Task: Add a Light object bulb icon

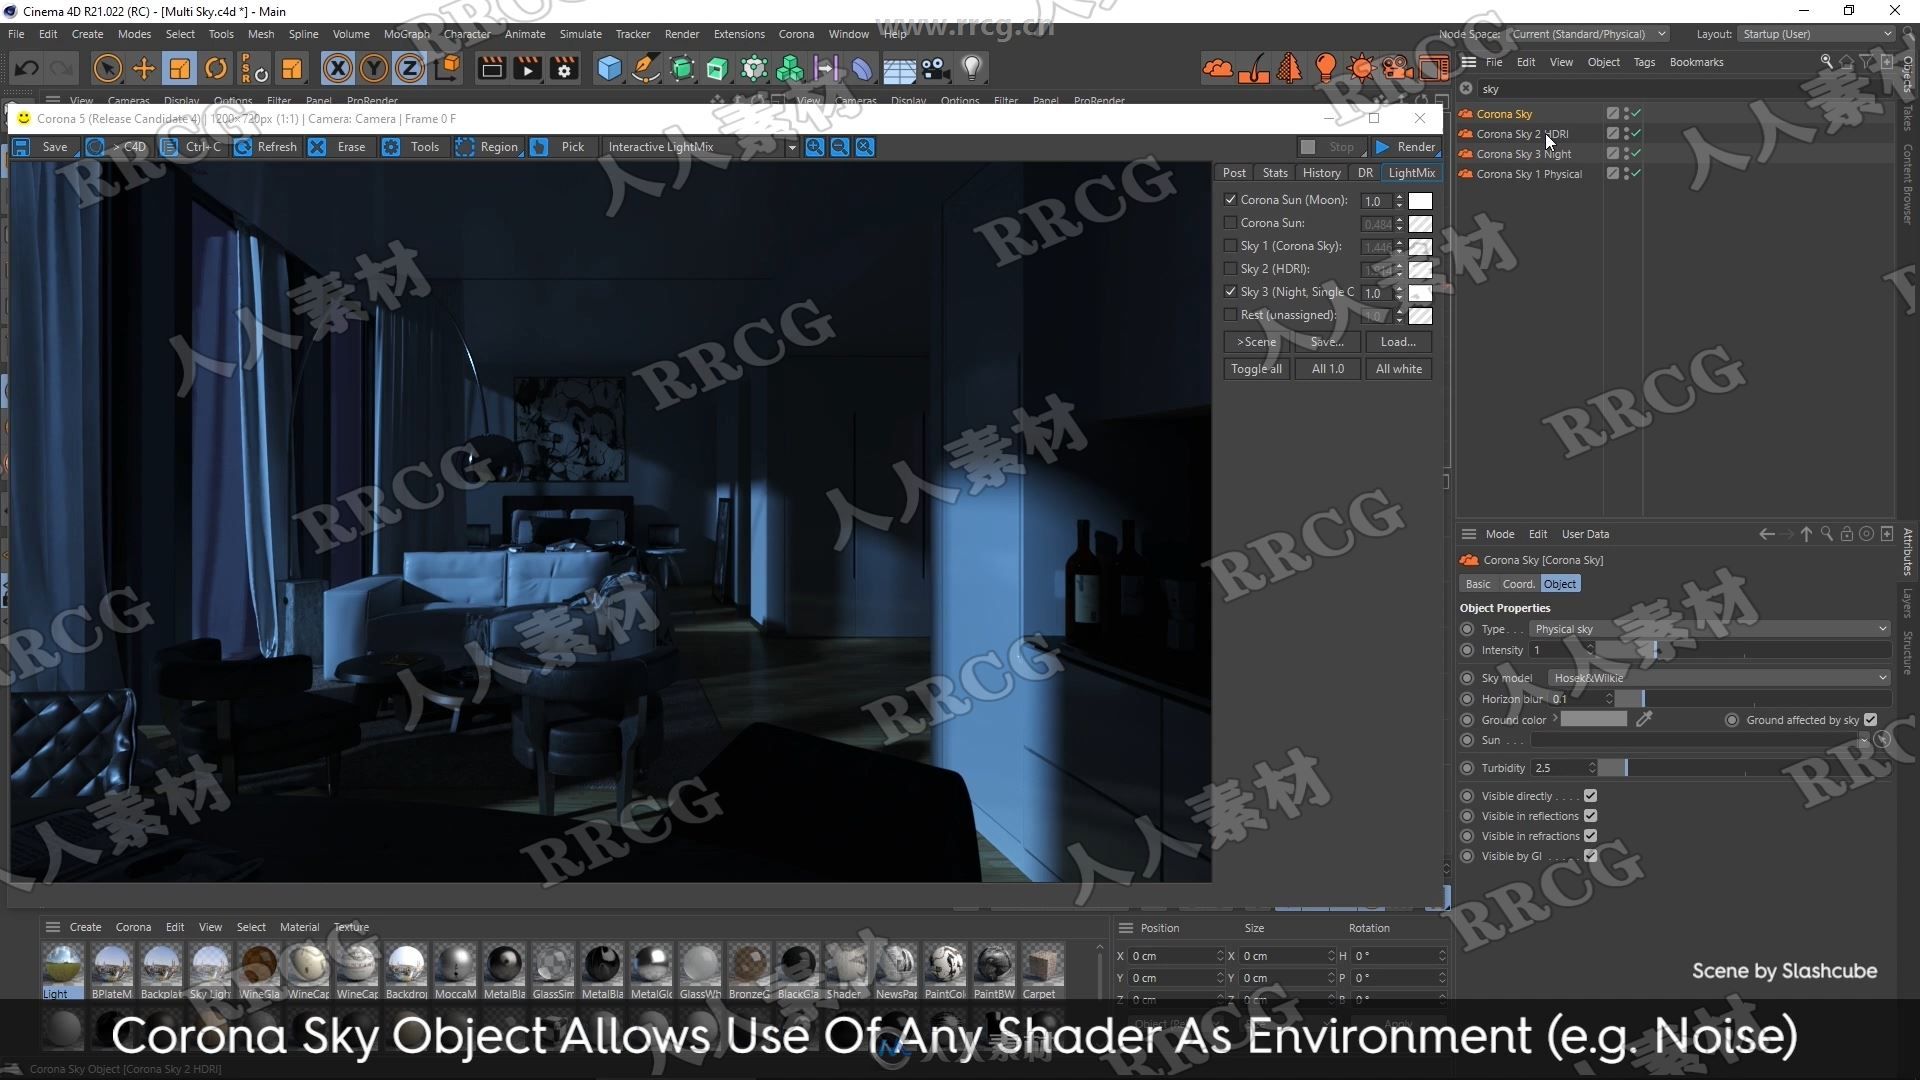Action: coord(971,68)
